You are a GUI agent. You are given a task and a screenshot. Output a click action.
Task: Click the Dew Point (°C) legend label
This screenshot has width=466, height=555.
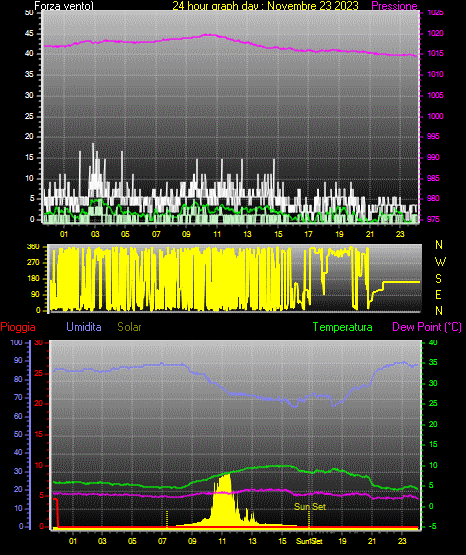(x=427, y=327)
